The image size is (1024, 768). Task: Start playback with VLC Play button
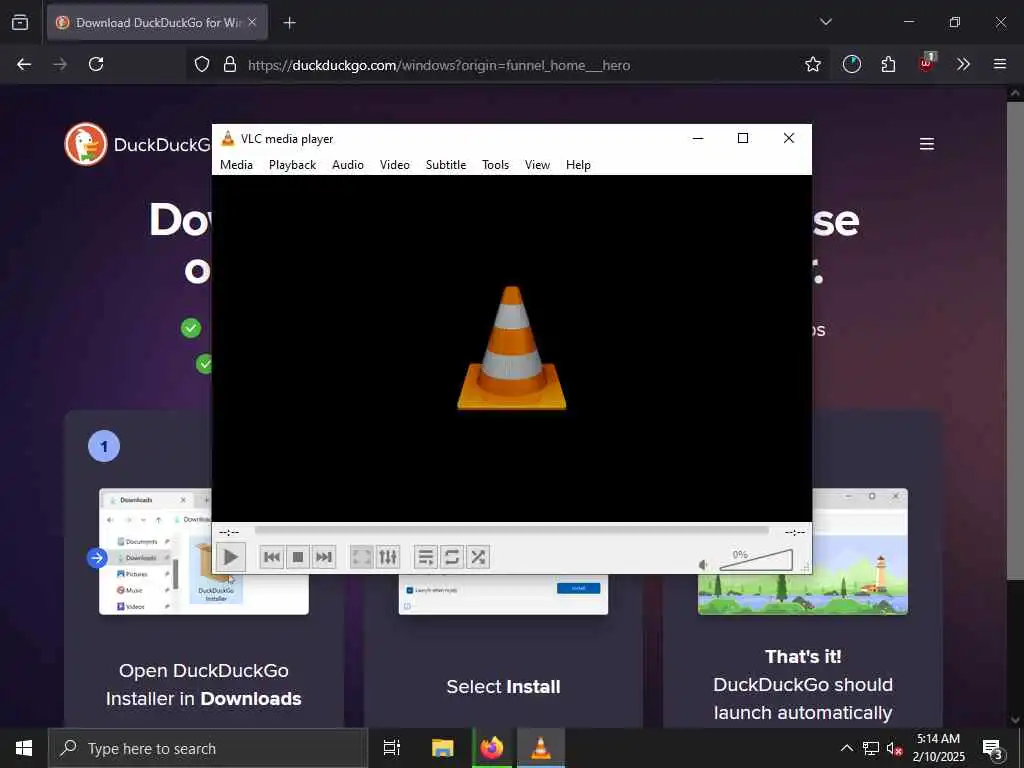pos(230,557)
